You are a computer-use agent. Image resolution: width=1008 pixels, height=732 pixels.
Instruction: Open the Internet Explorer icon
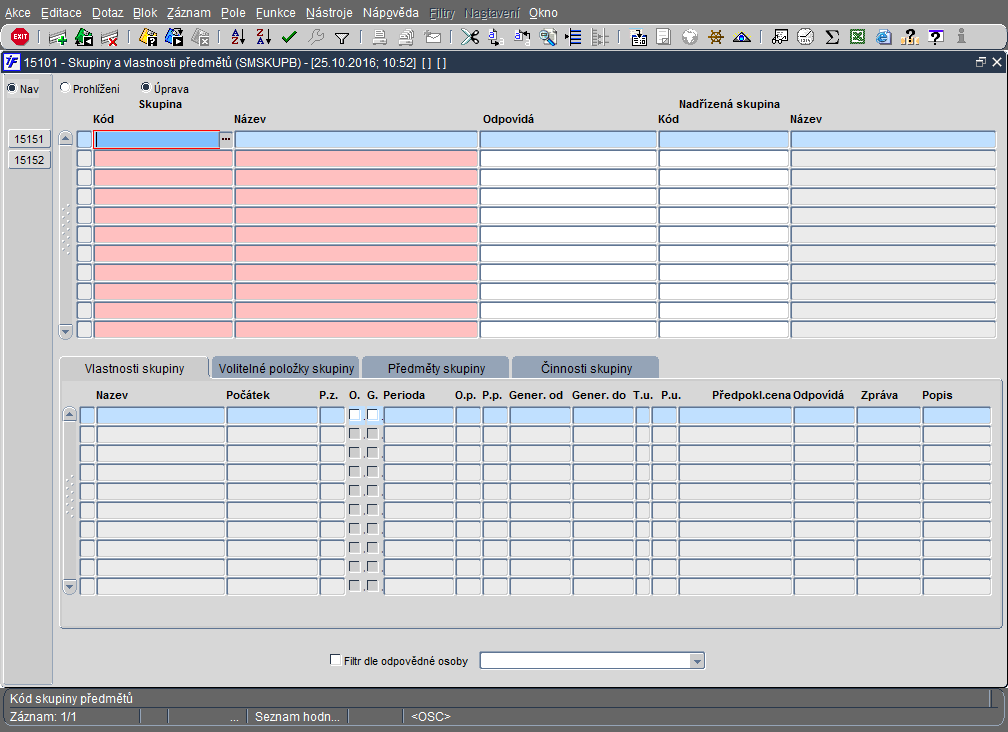click(884, 37)
